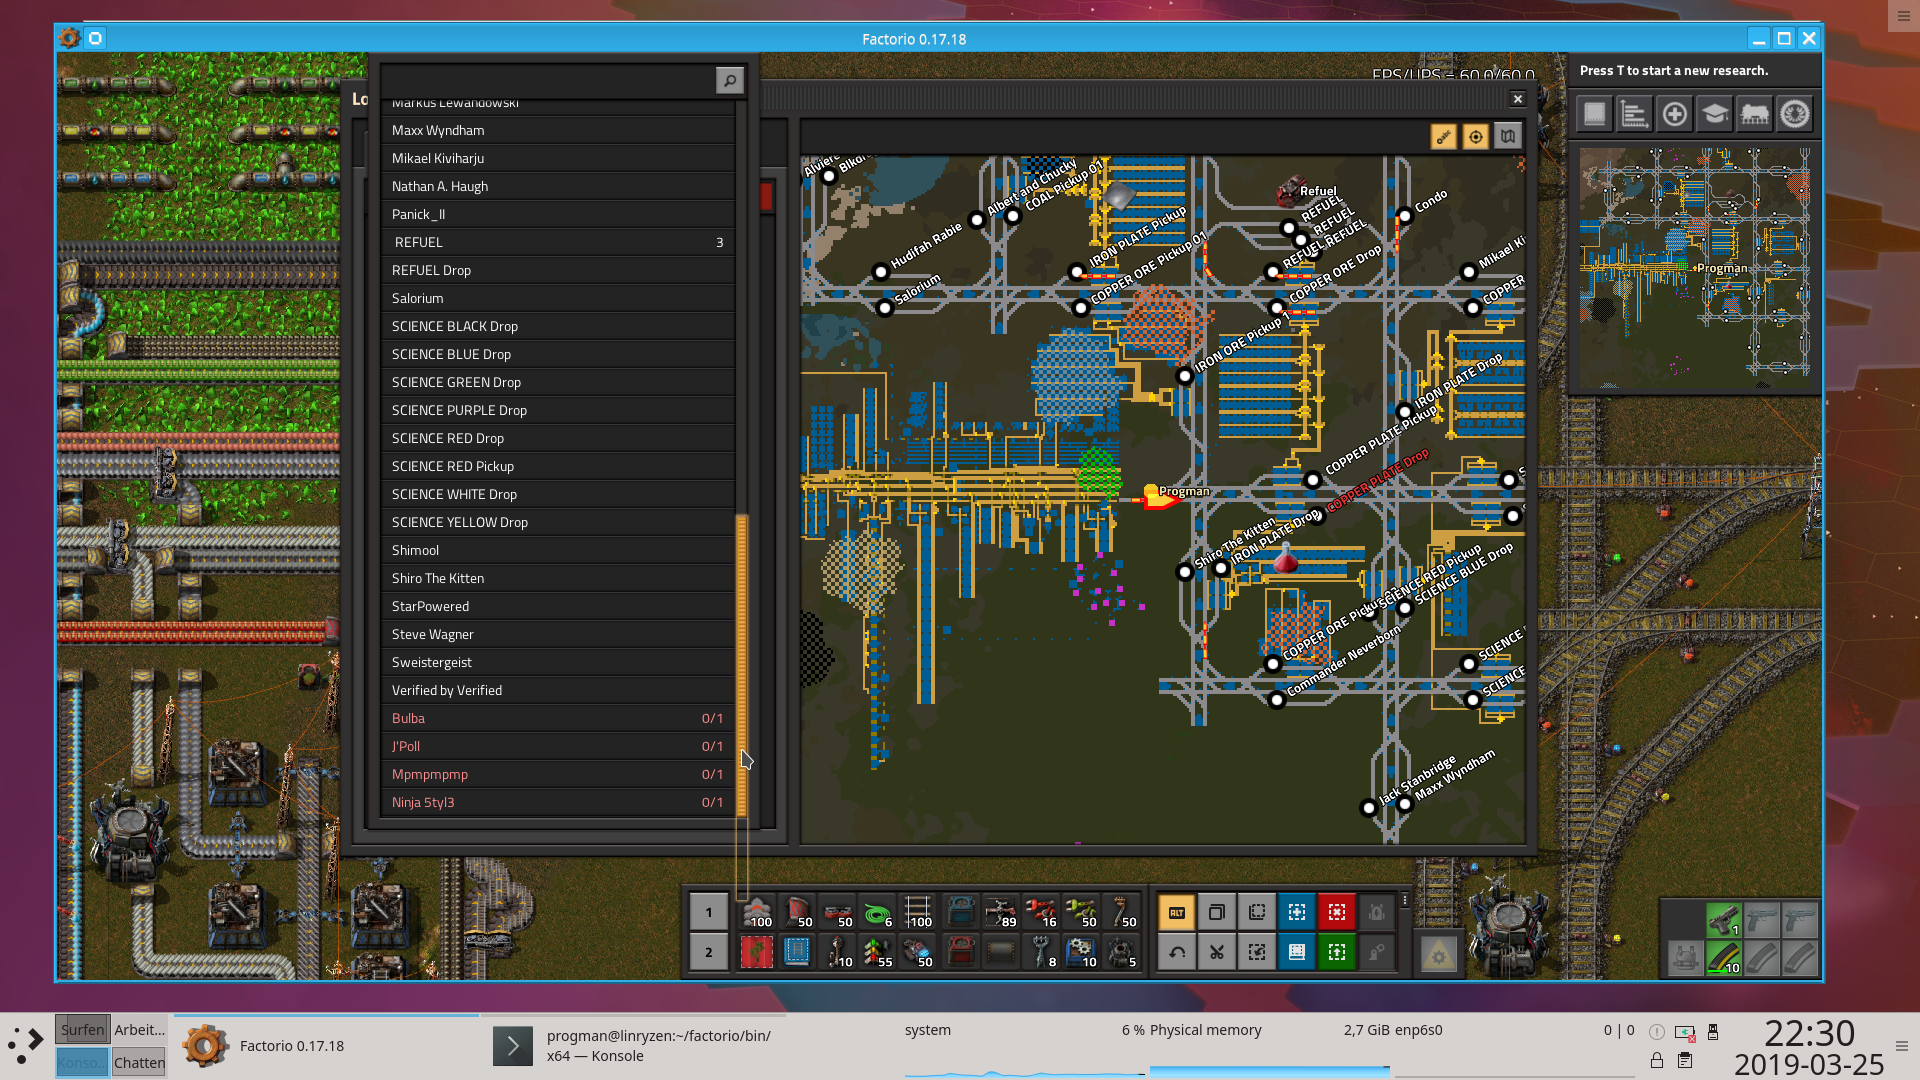Click the warning triangle gear button
Image resolution: width=1920 pixels, height=1080 pixels.
click(x=1439, y=955)
